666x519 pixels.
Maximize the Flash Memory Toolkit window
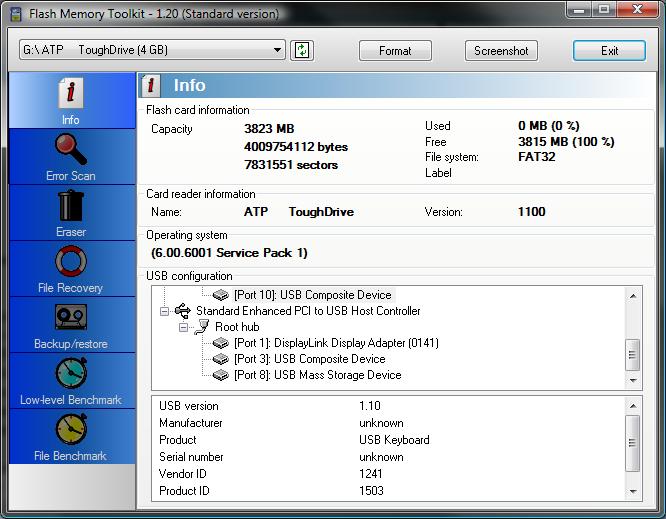(604, 9)
